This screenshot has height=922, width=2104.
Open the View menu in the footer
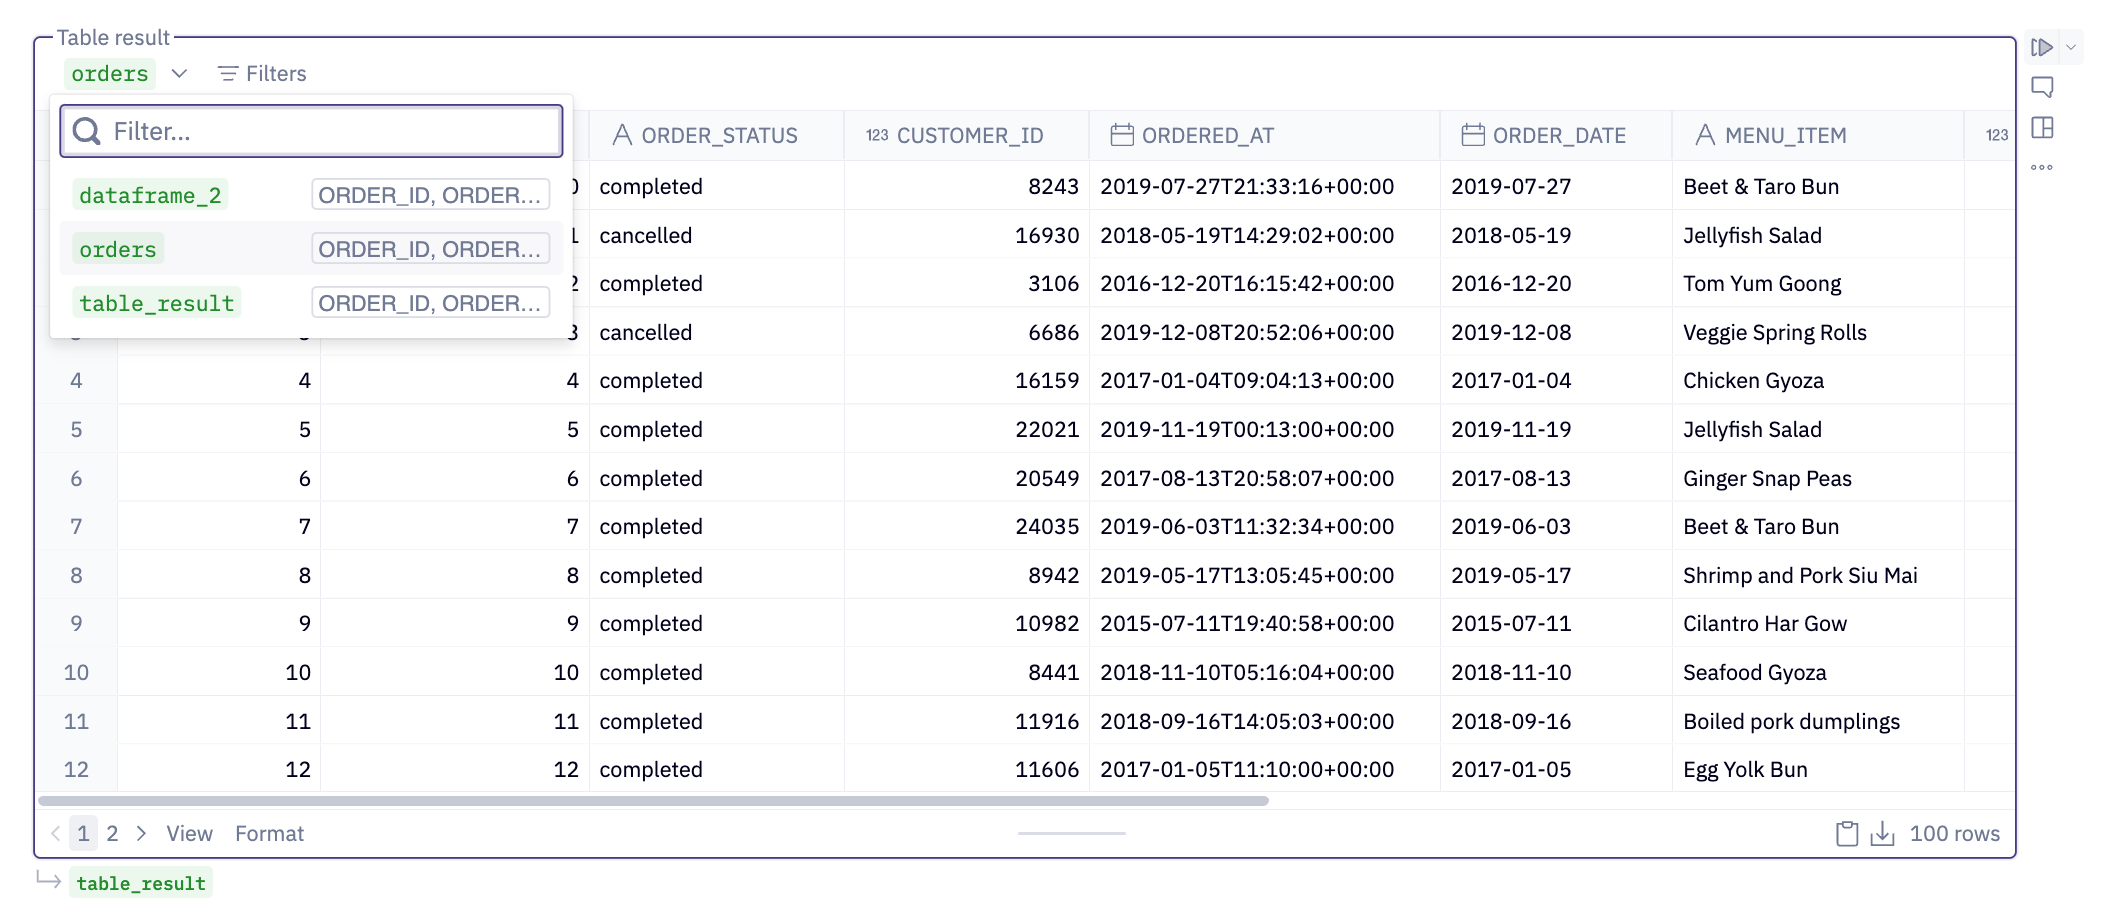[x=189, y=834]
